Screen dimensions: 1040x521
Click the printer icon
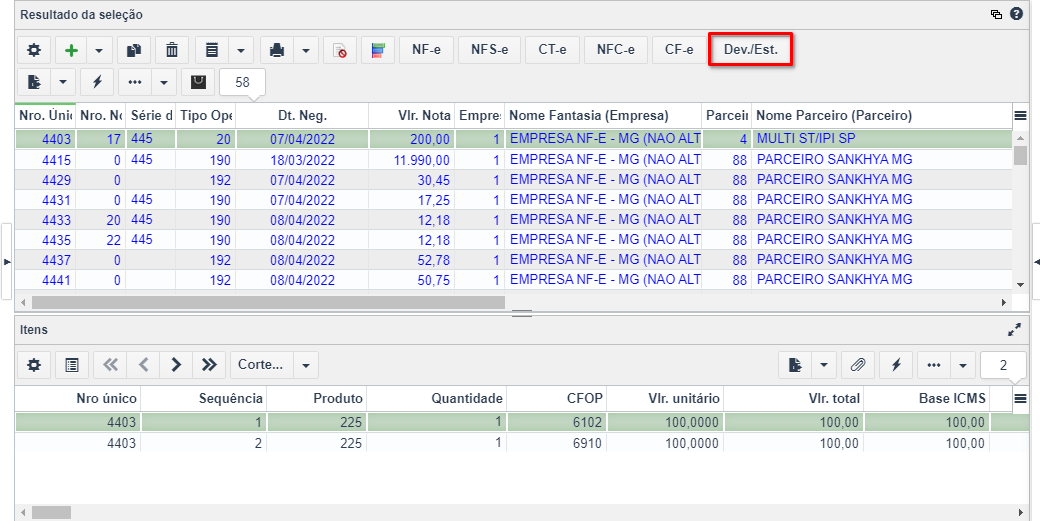click(x=277, y=50)
